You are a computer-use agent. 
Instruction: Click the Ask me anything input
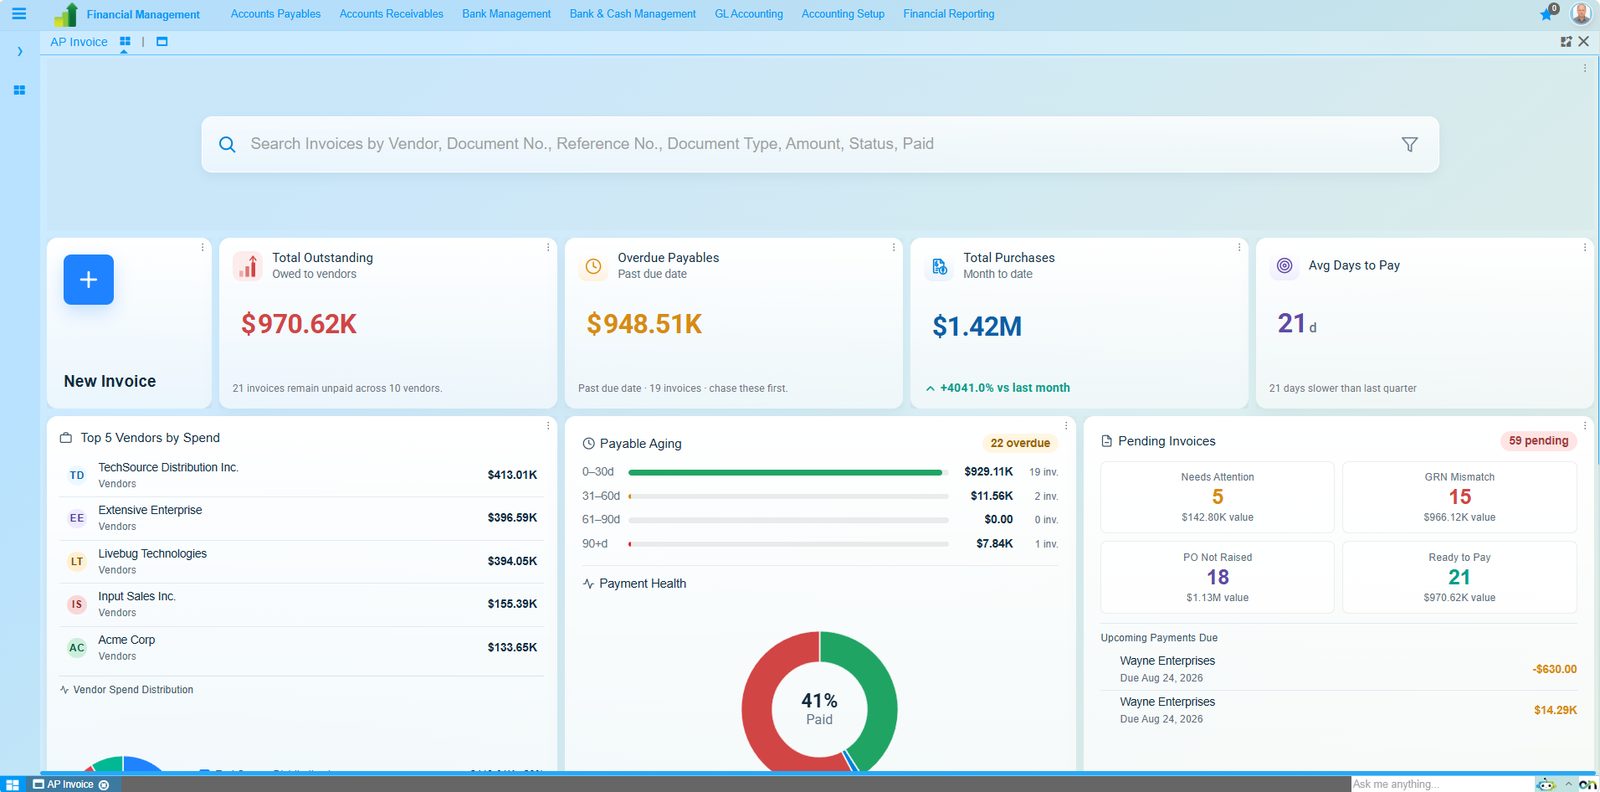click(x=1442, y=785)
